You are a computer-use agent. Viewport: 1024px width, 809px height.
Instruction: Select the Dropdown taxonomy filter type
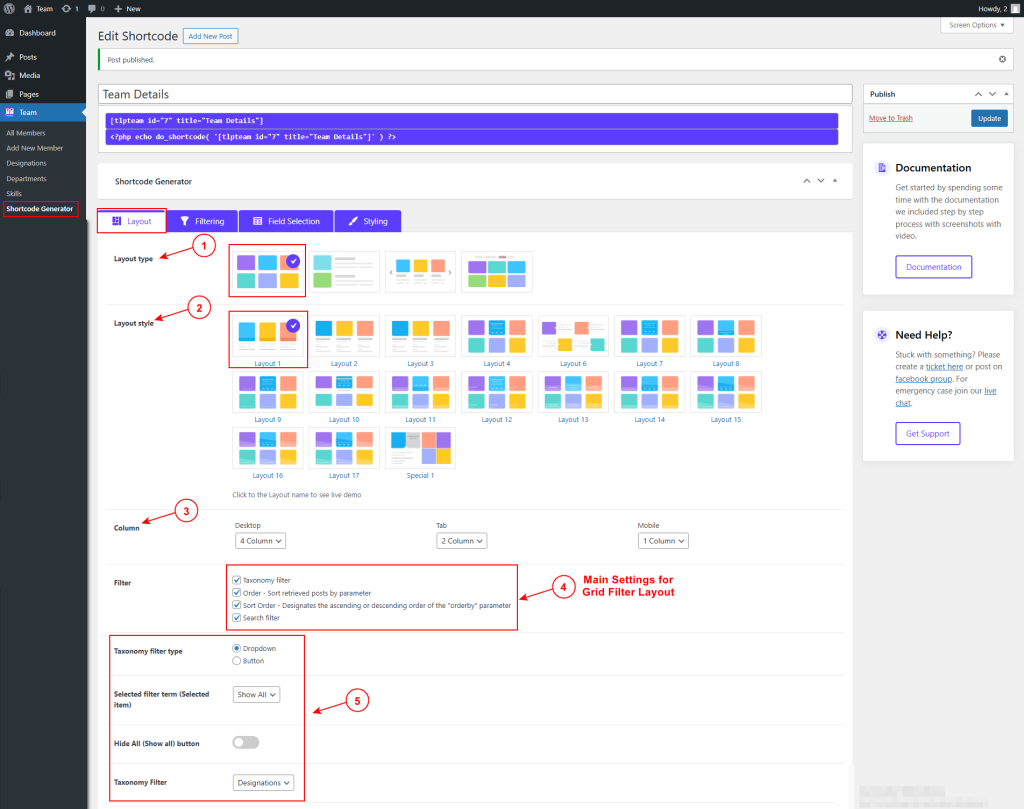[x=236, y=648]
